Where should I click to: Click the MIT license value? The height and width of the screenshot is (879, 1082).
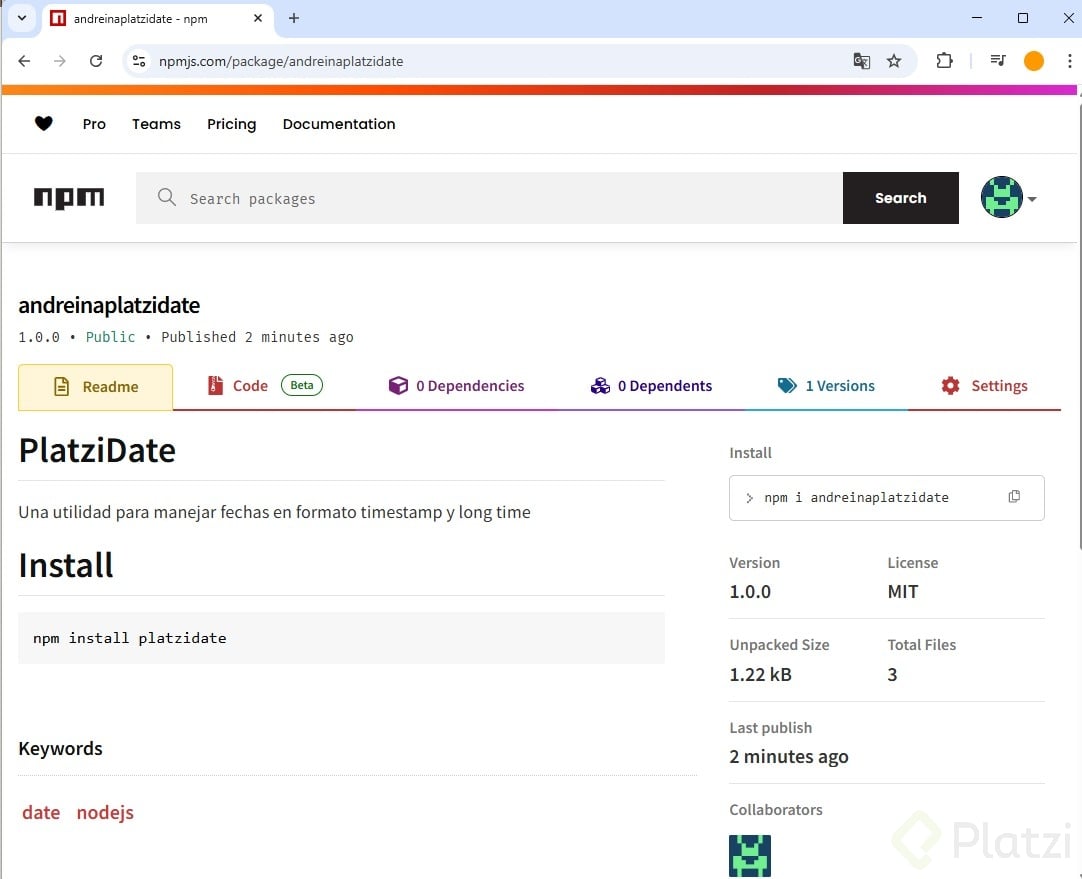point(903,591)
